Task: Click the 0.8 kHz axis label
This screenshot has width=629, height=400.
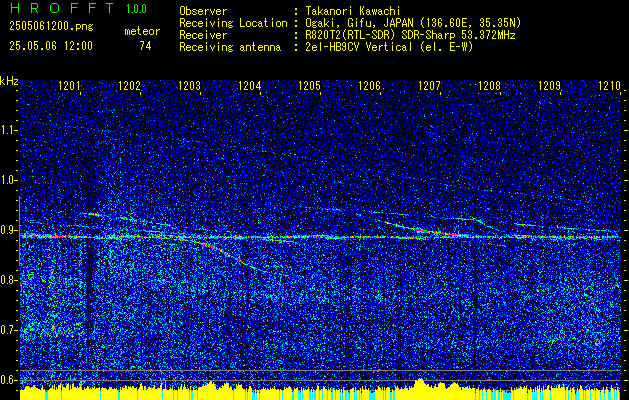Action: 9,280
